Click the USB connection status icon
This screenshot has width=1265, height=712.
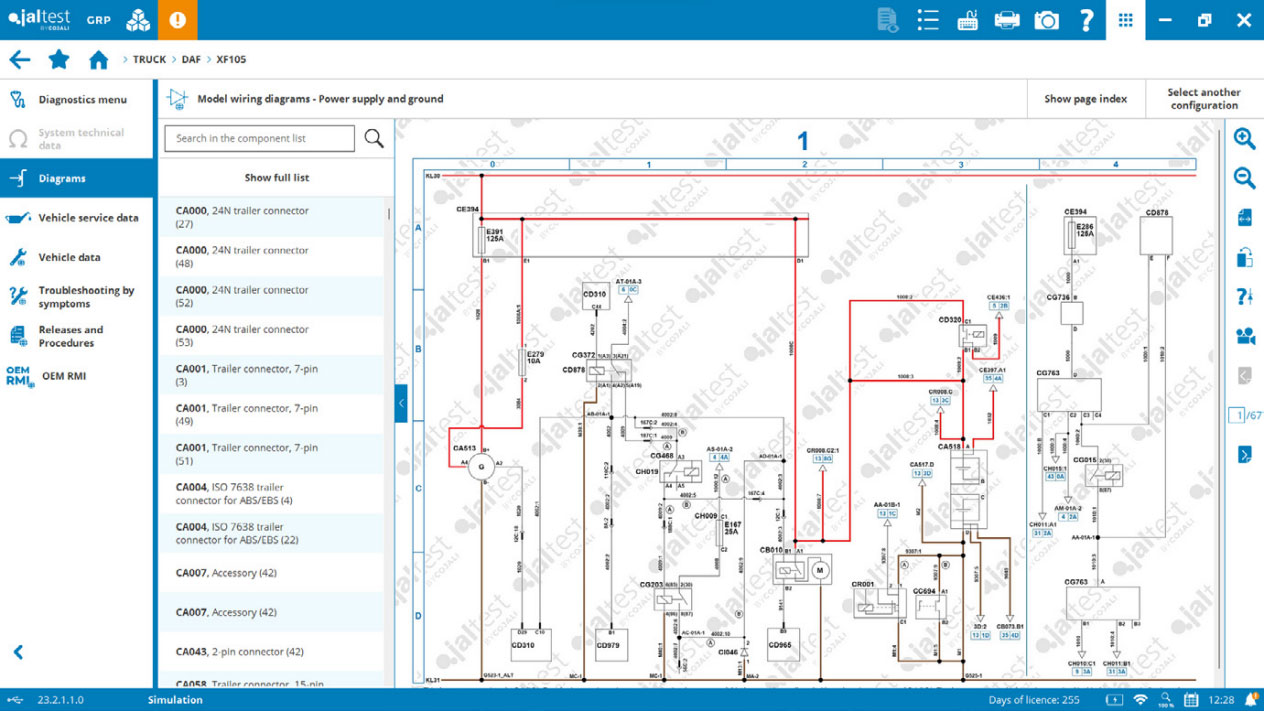tap(14, 700)
